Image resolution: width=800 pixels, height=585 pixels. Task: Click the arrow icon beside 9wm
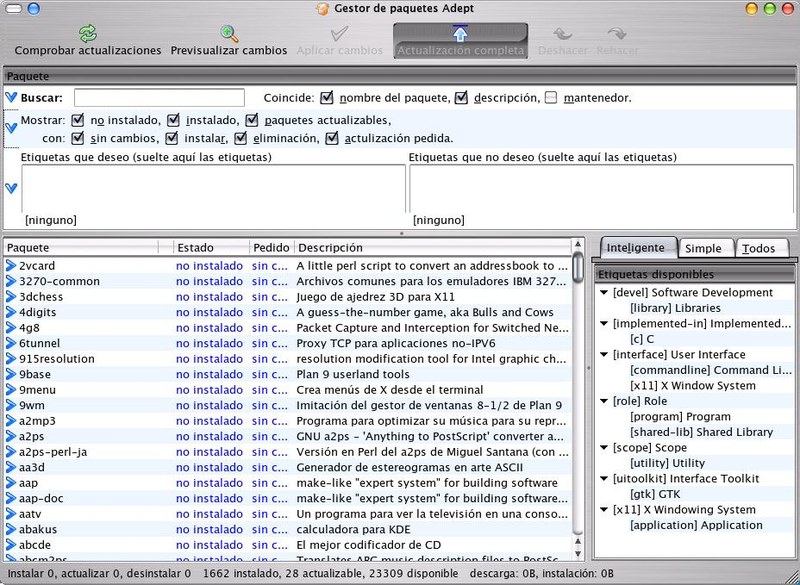(x=11, y=405)
